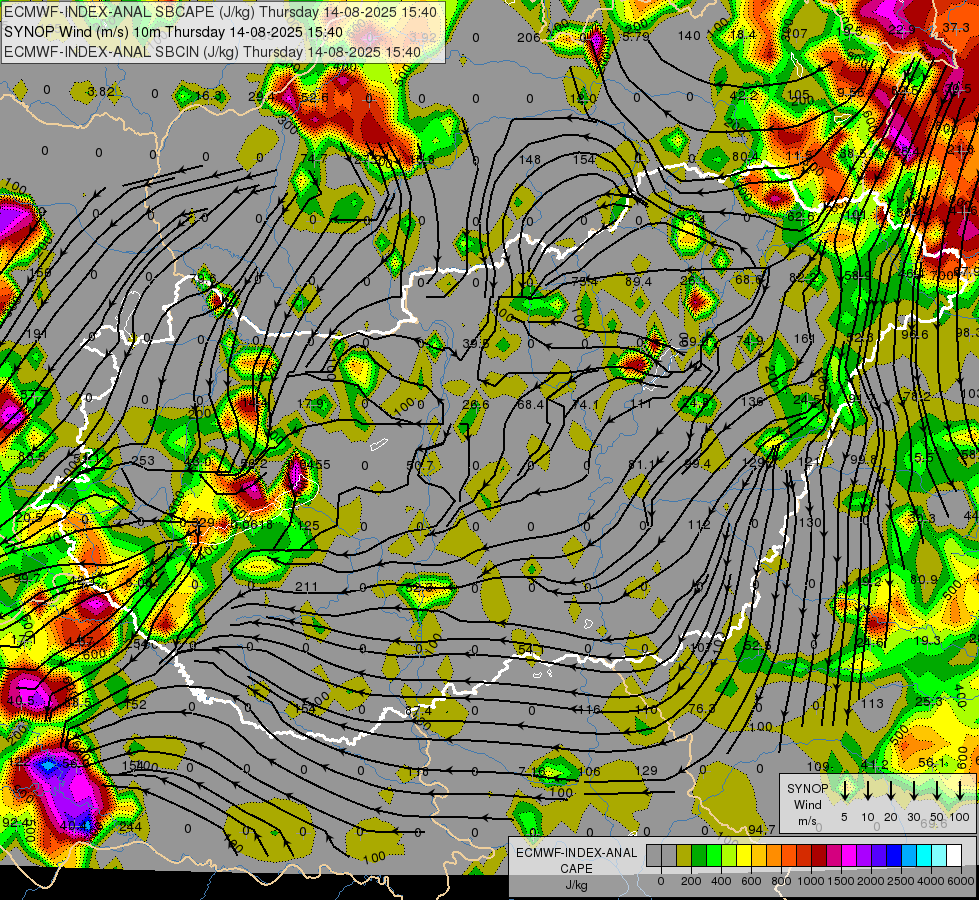Screen dimensions: 979x900
Task: Click the station value 3.82
Action: coord(101,92)
